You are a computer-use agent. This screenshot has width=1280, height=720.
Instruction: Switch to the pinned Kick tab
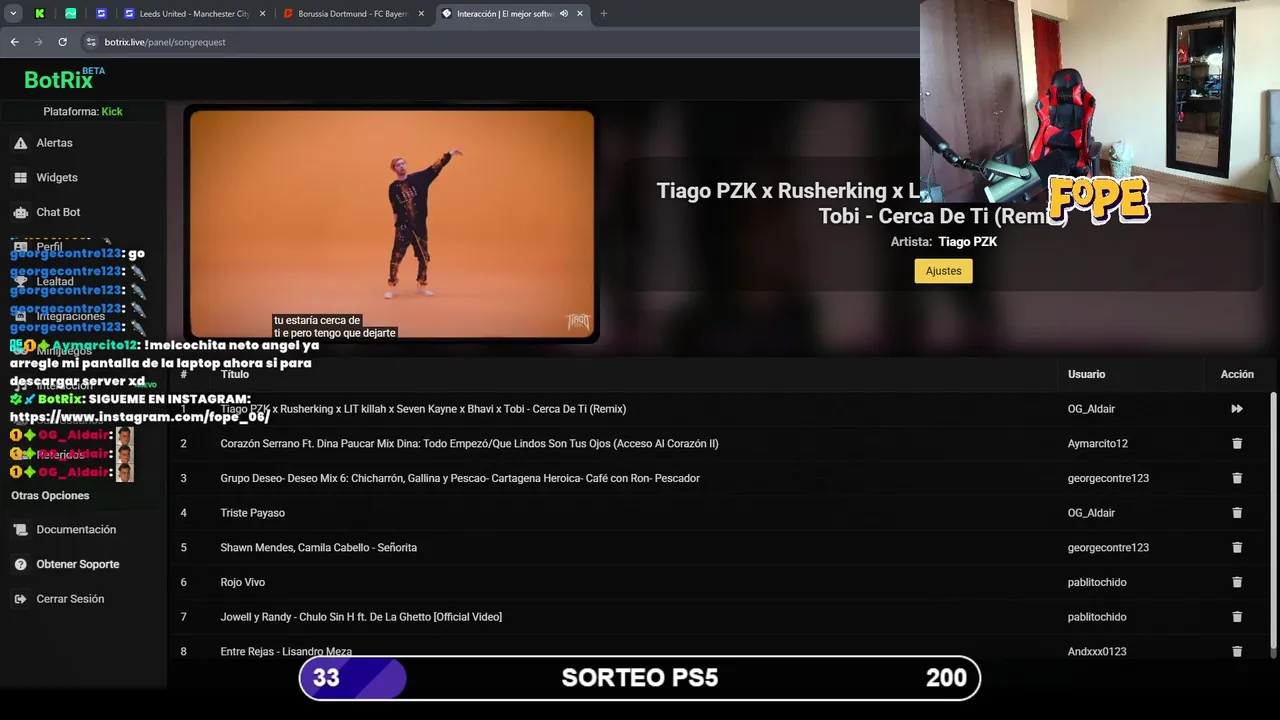40,14
